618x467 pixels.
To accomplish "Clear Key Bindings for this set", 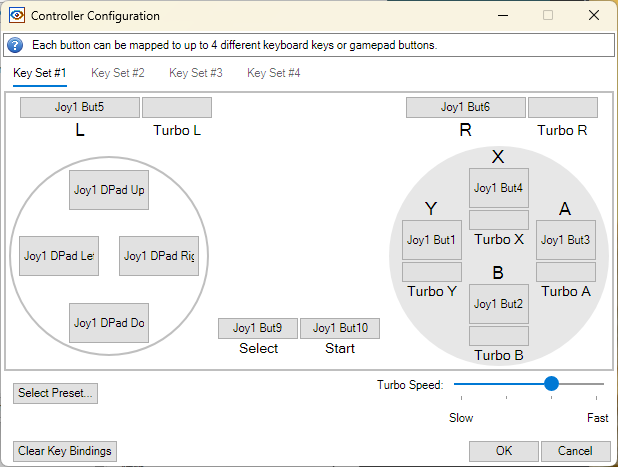I will [65, 451].
